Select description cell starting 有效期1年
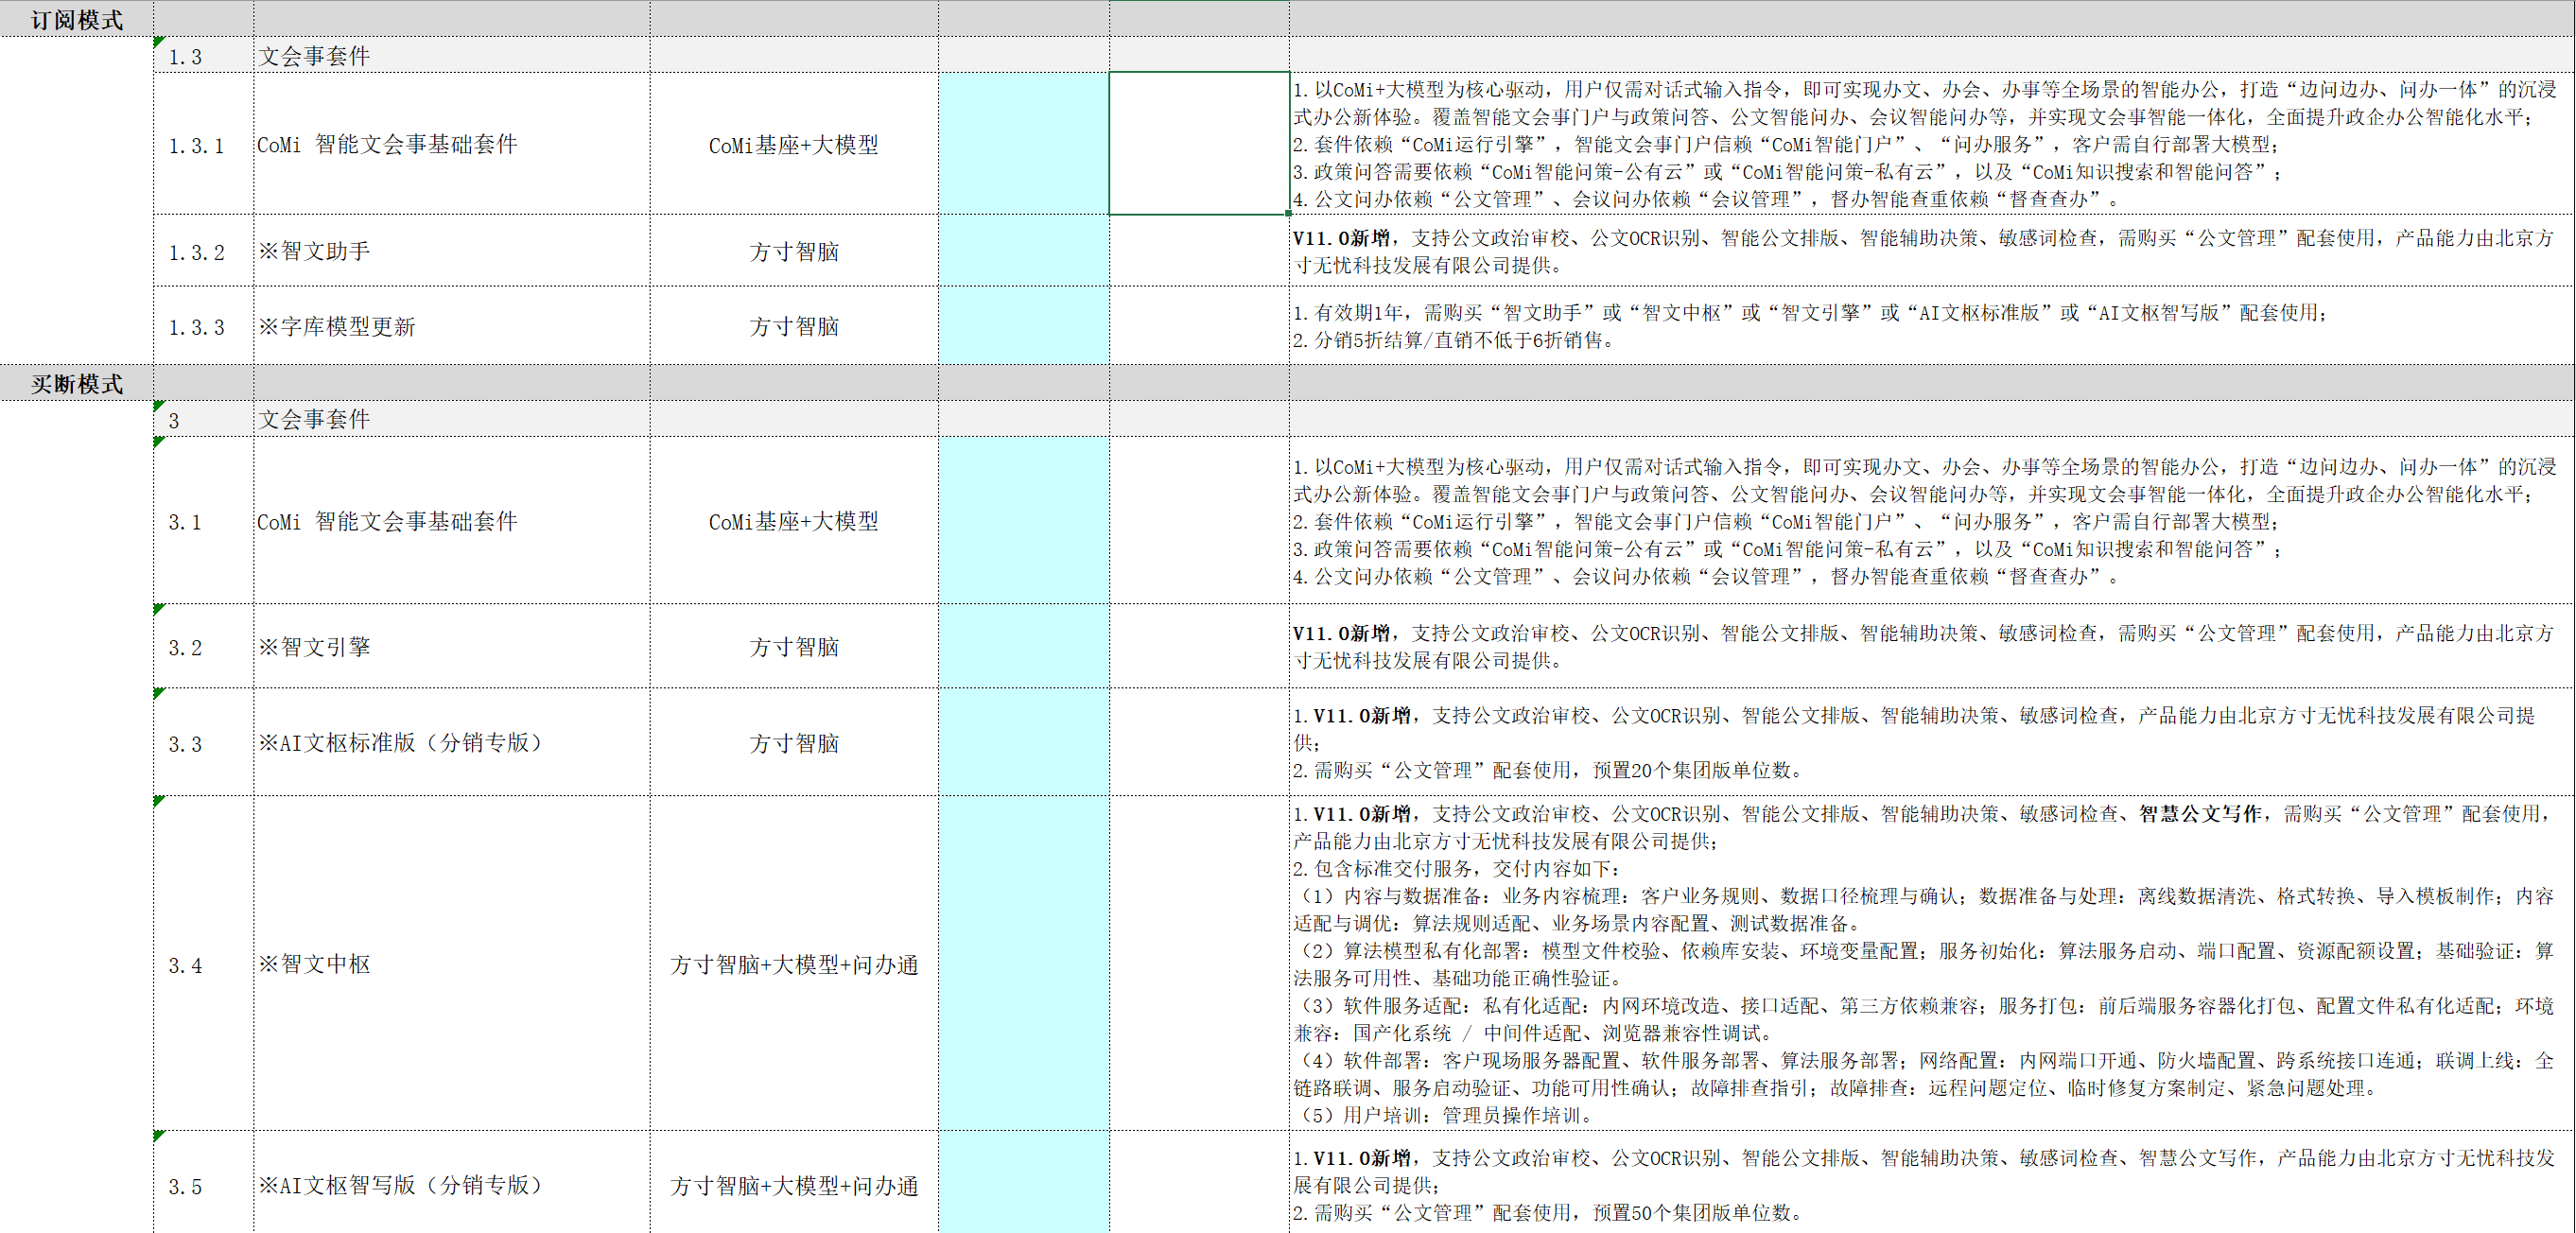This screenshot has height=1233, width=2576. click(x=1932, y=326)
